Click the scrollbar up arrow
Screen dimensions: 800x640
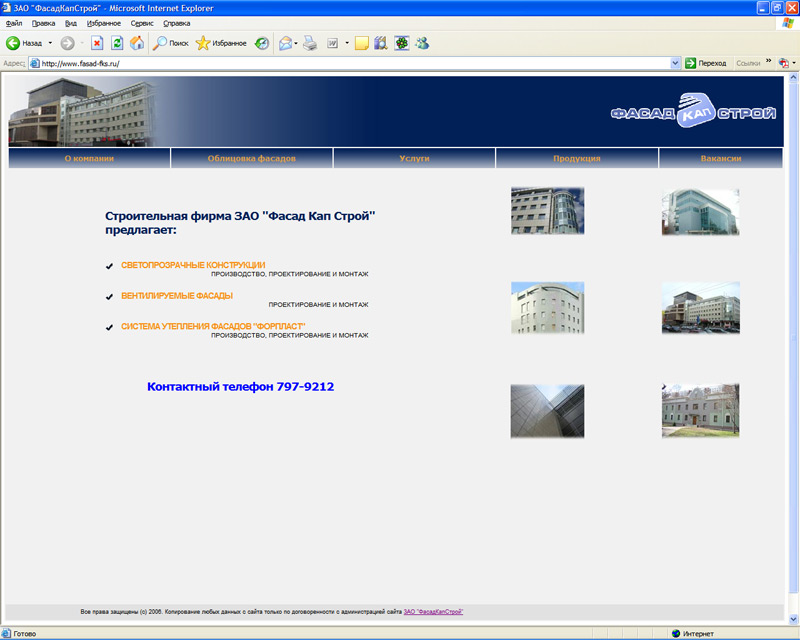(x=793, y=78)
